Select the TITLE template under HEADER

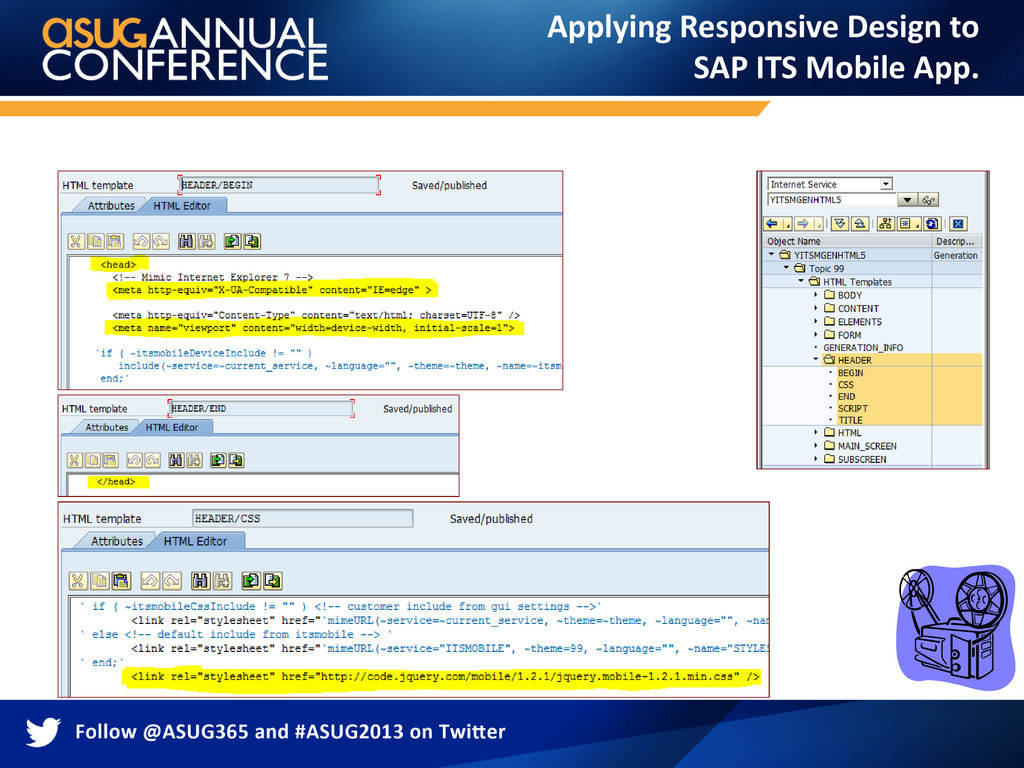pos(850,420)
